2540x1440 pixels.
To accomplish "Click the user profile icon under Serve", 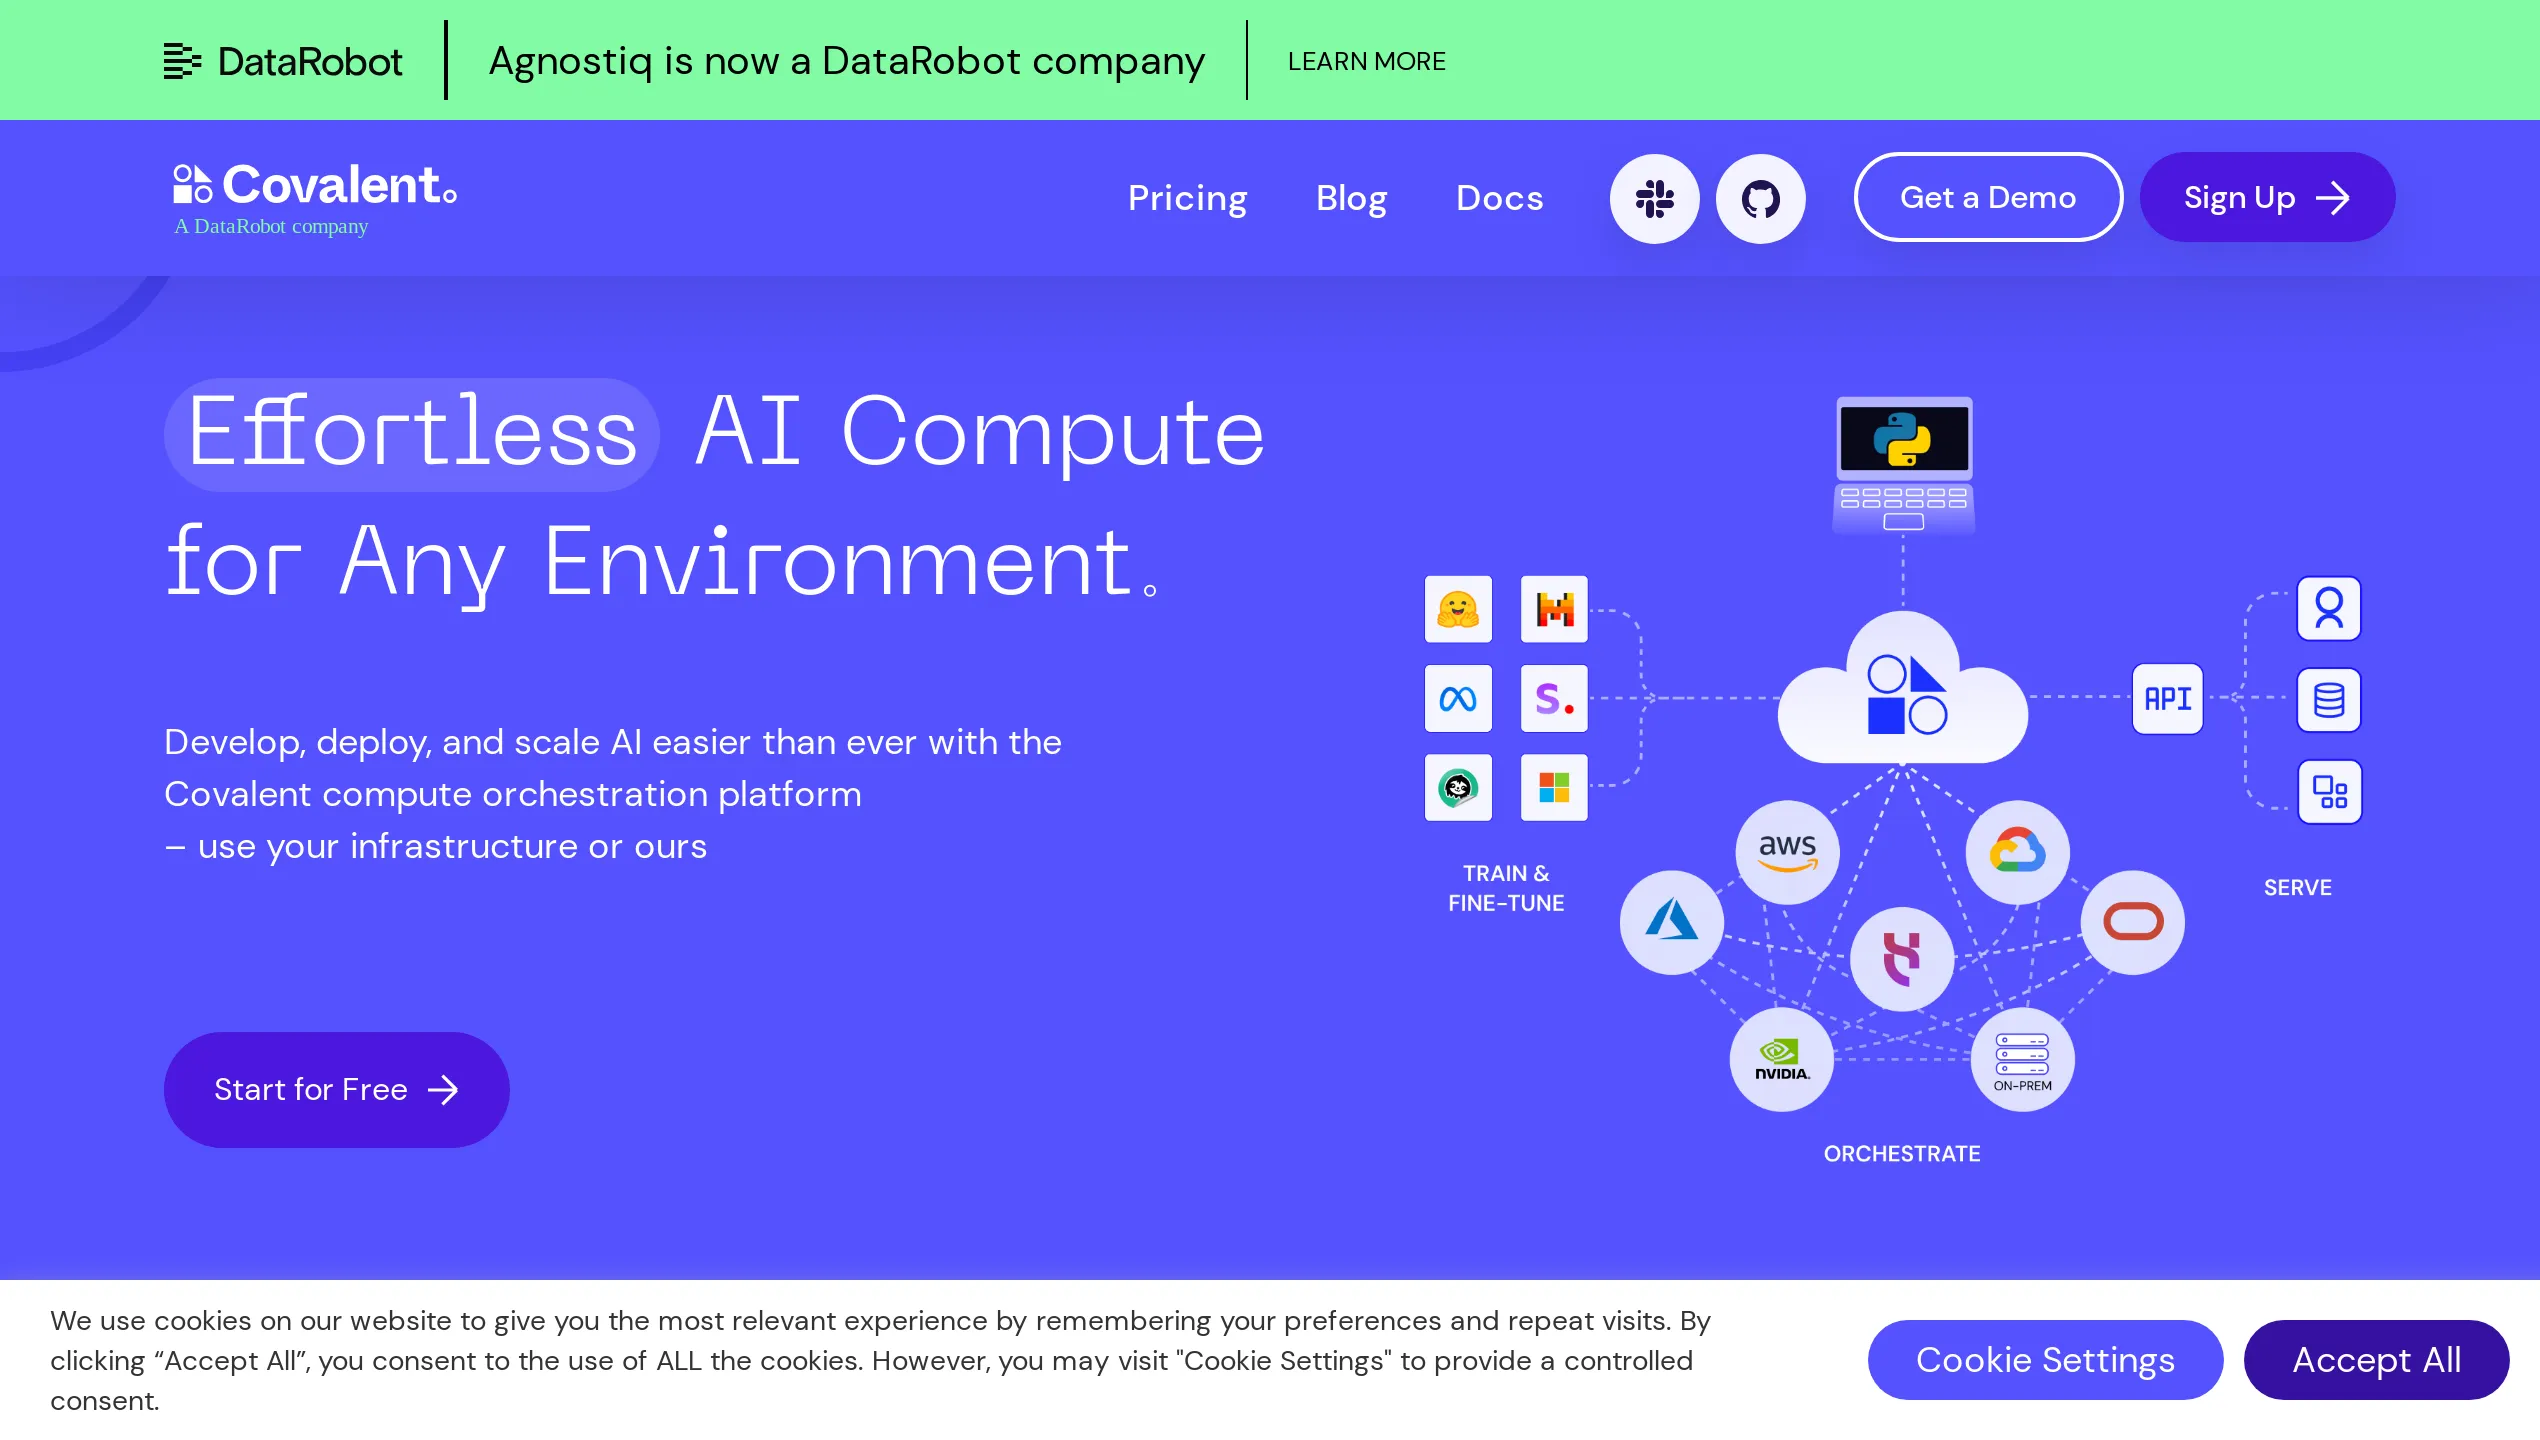I will [x=2329, y=608].
